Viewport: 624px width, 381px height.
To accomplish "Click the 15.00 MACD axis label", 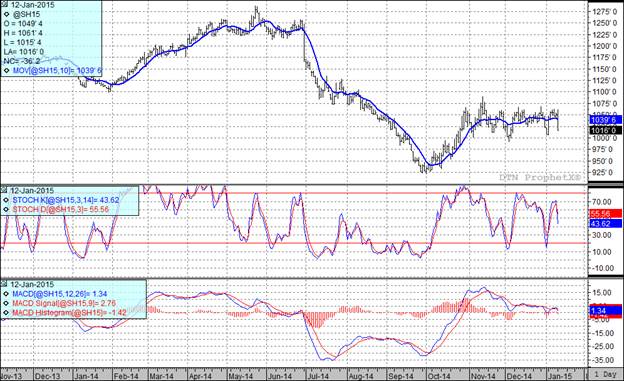I will click(x=601, y=293).
